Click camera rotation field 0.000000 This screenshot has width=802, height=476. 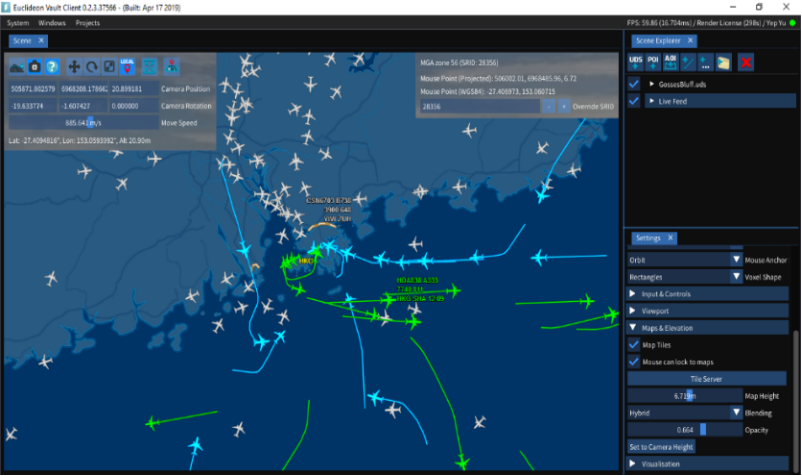tap(133, 106)
